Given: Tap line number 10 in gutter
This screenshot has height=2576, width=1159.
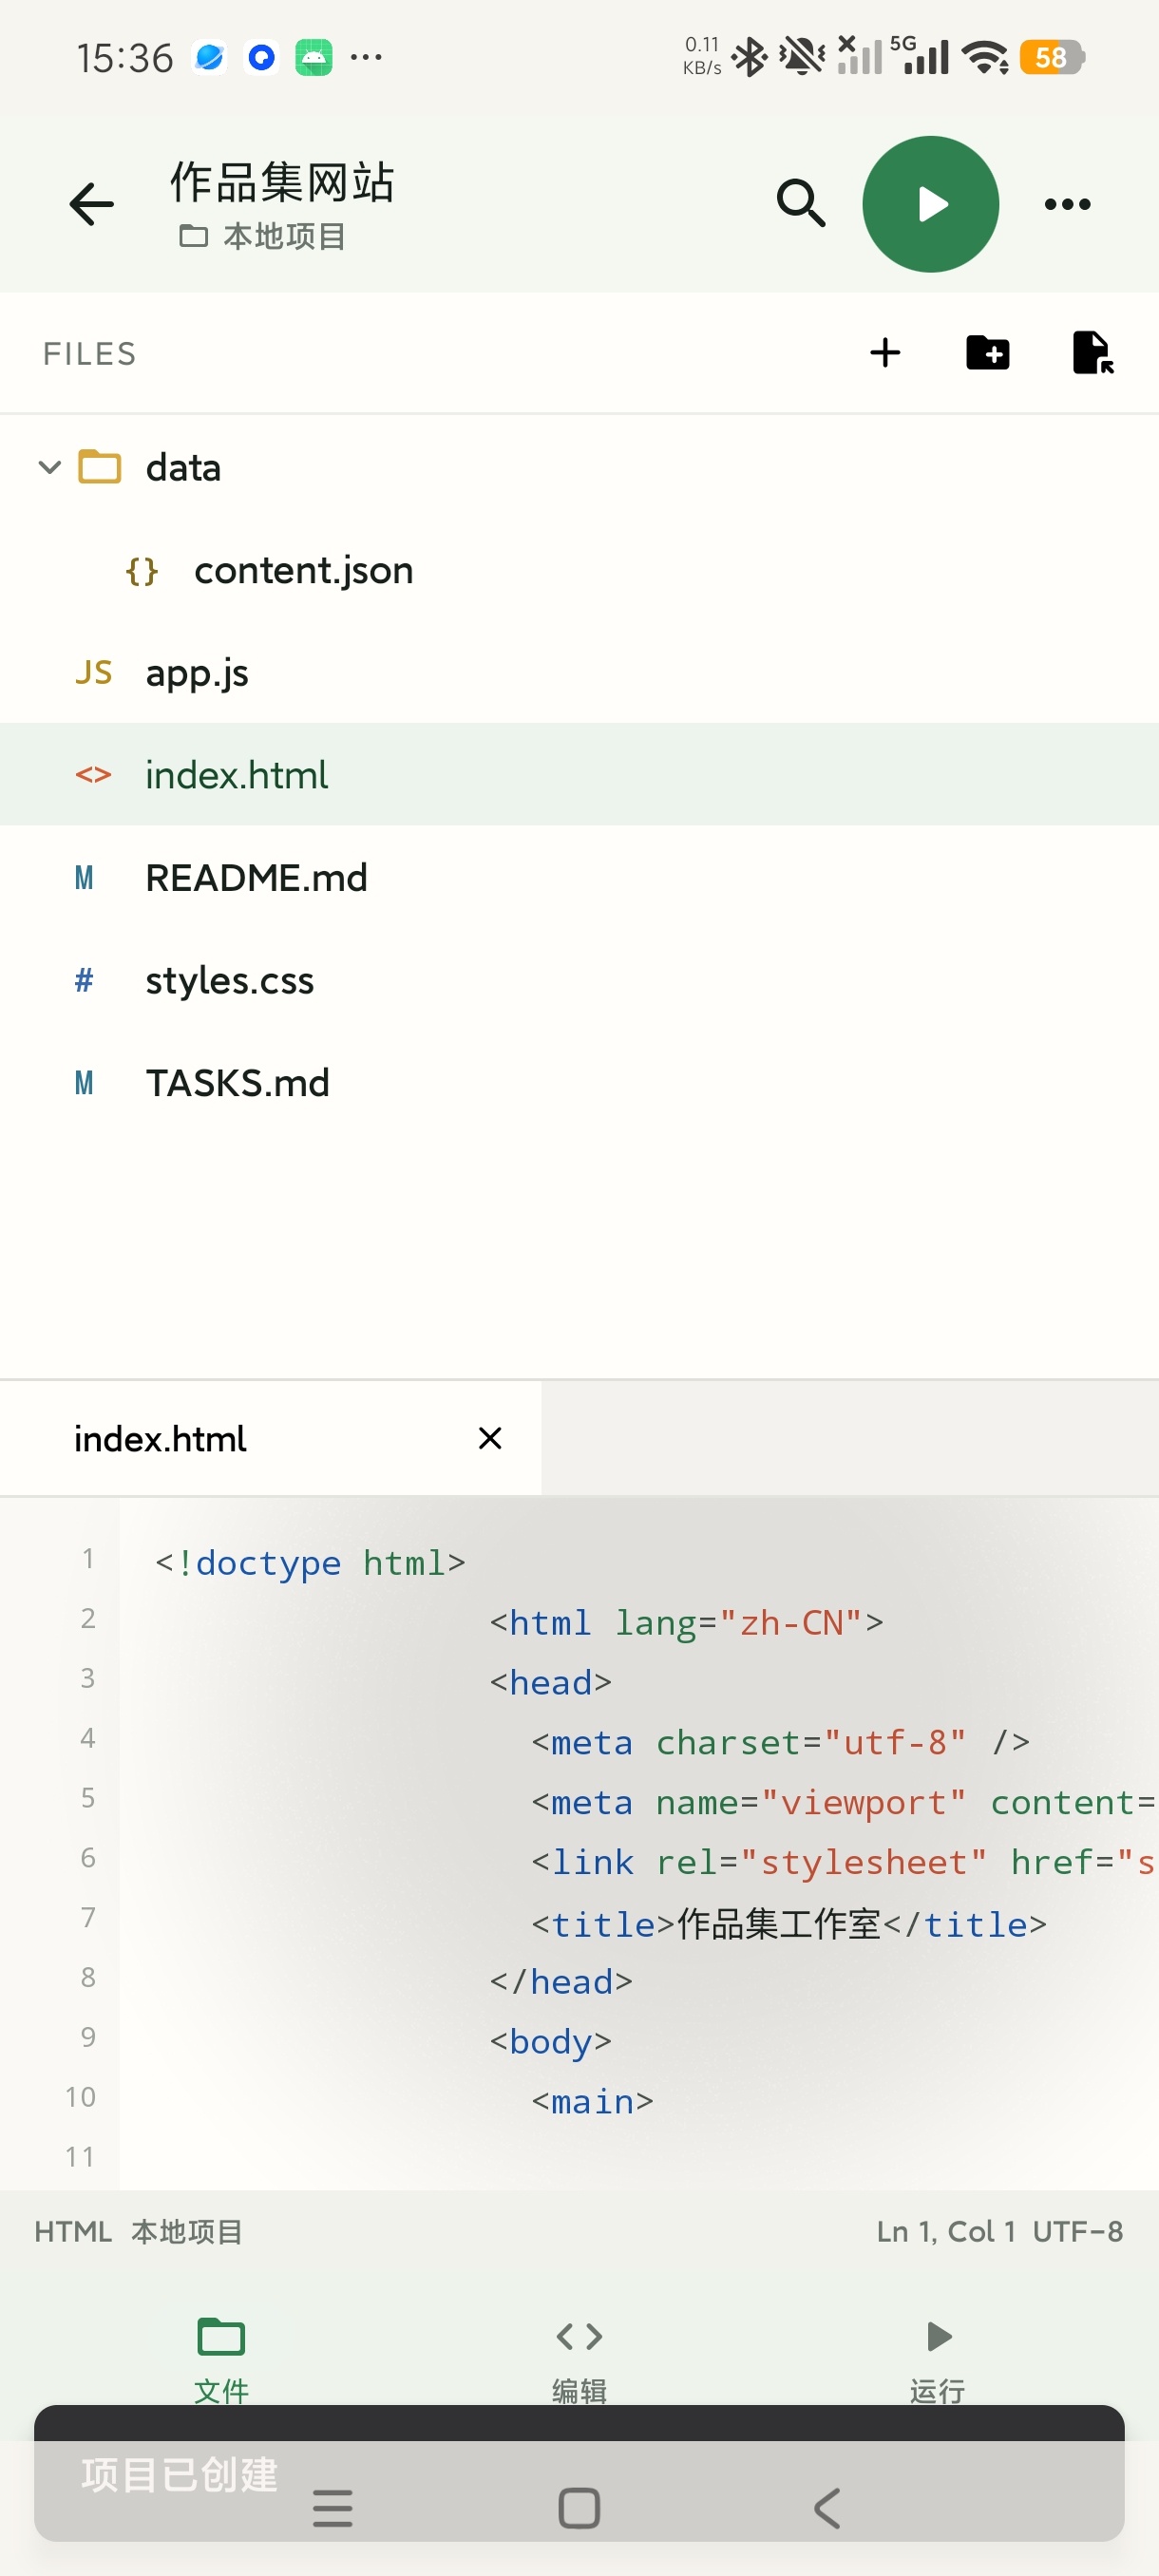Looking at the screenshot, I should coord(81,2097).
